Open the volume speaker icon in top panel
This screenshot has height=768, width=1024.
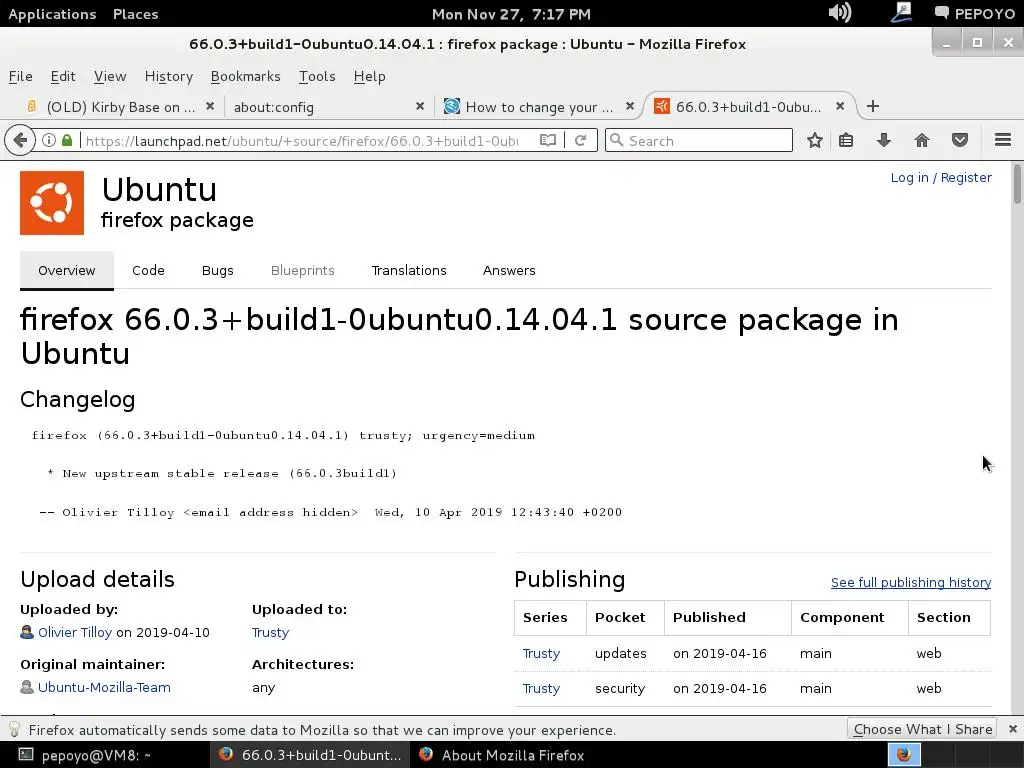pos(839,12)
